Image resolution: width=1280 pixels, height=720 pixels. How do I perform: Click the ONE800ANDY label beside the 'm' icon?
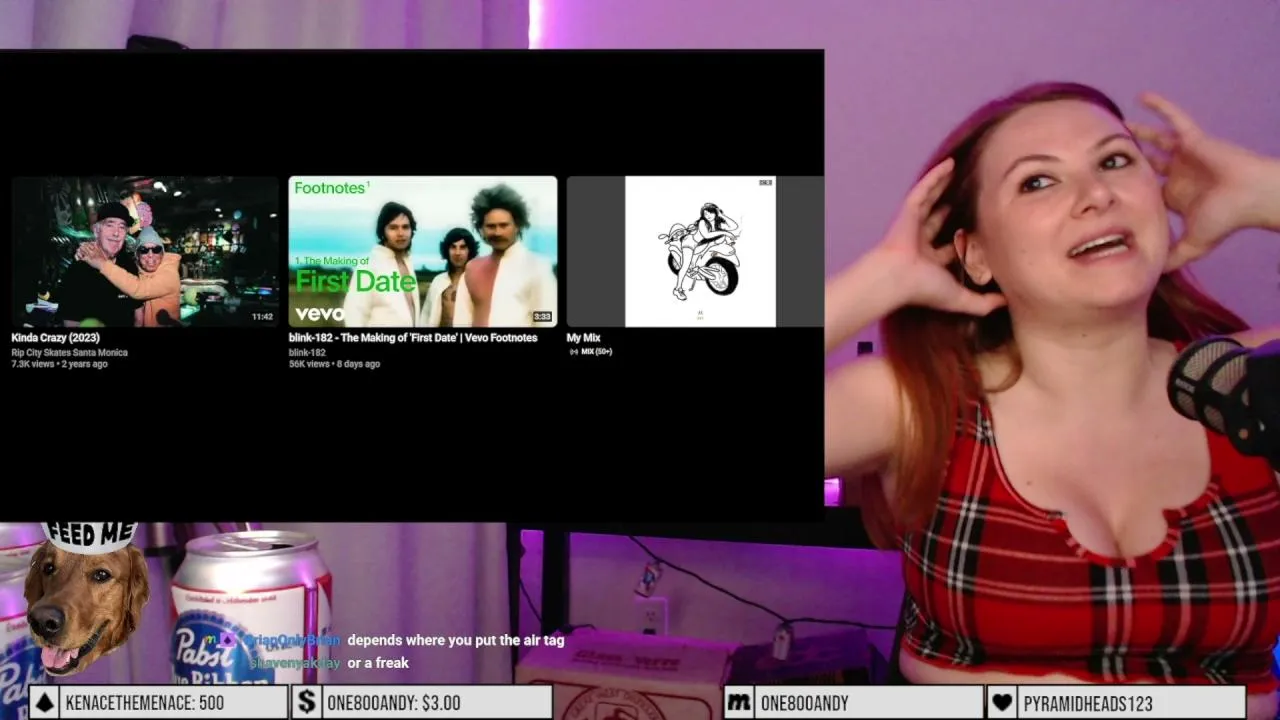[x=804, y=703]
